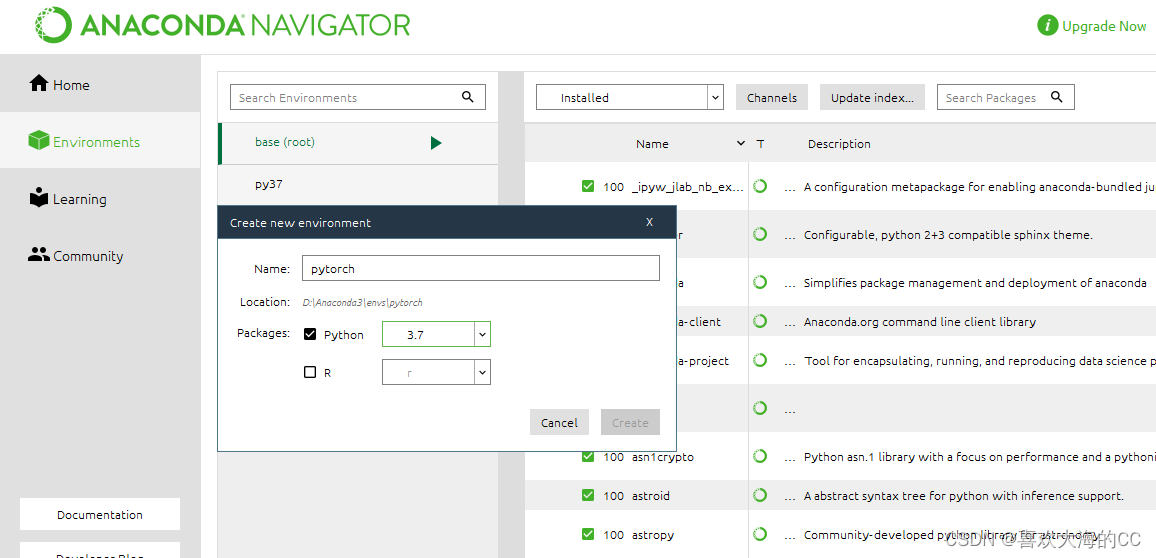Click the type icon beside sphinx theme description
The image size is (1156, 558).
click(x=760, y=234)
